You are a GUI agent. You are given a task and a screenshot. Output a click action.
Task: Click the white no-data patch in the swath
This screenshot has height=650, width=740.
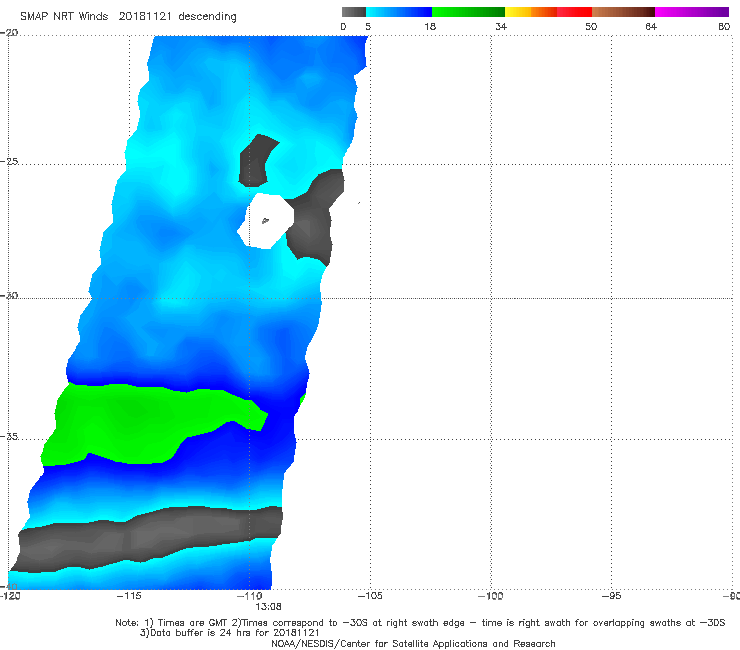[x=267, y=221]
